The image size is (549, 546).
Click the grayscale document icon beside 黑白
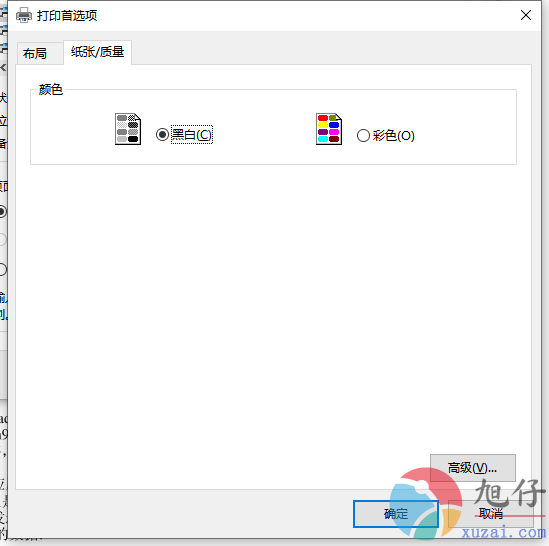click(x=128, y=129)
